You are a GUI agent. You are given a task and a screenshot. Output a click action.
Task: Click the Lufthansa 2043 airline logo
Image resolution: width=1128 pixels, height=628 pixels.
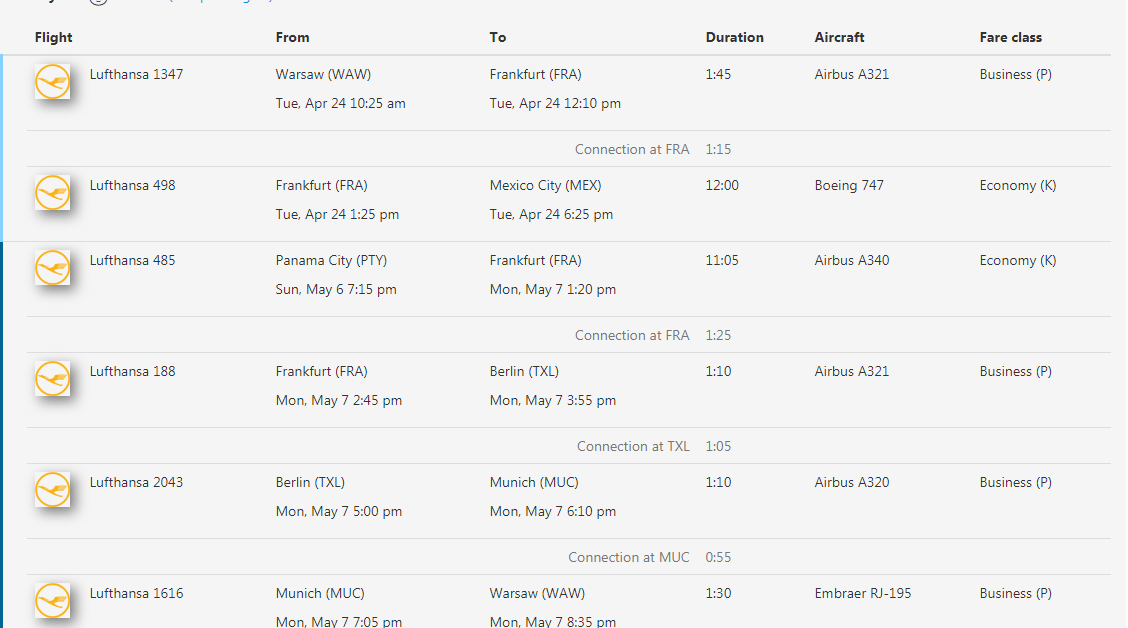point(53,489)
